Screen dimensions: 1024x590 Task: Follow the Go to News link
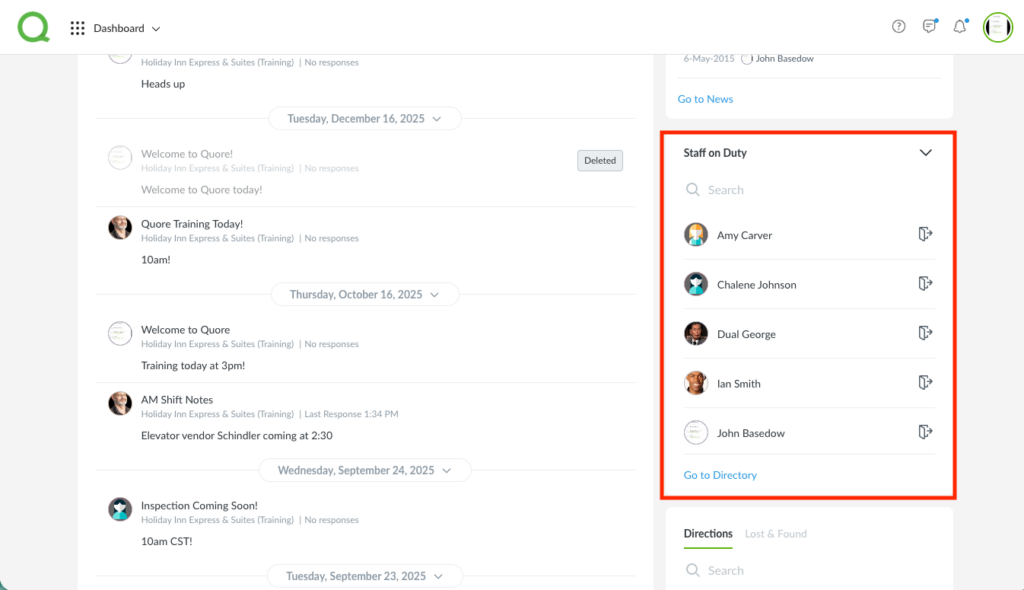(x=705, y=99)
